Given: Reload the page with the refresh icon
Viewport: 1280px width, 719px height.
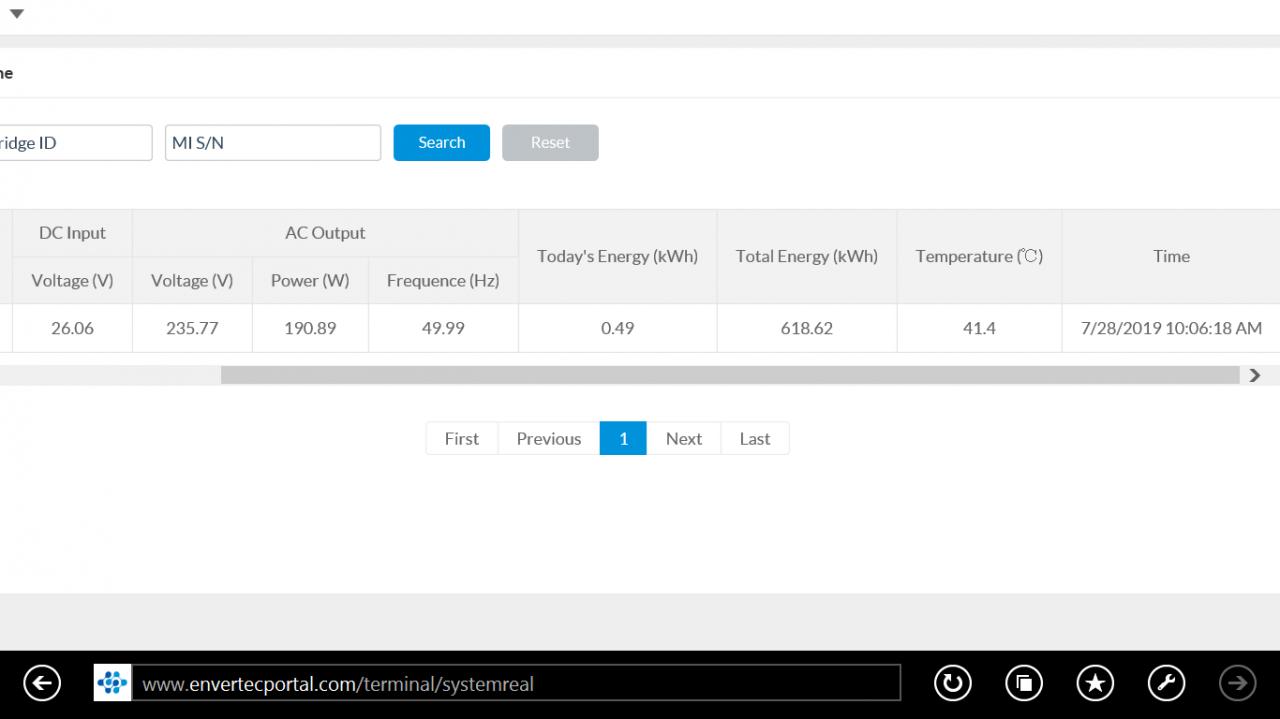Looking at the screenshot, I should 952,683.
